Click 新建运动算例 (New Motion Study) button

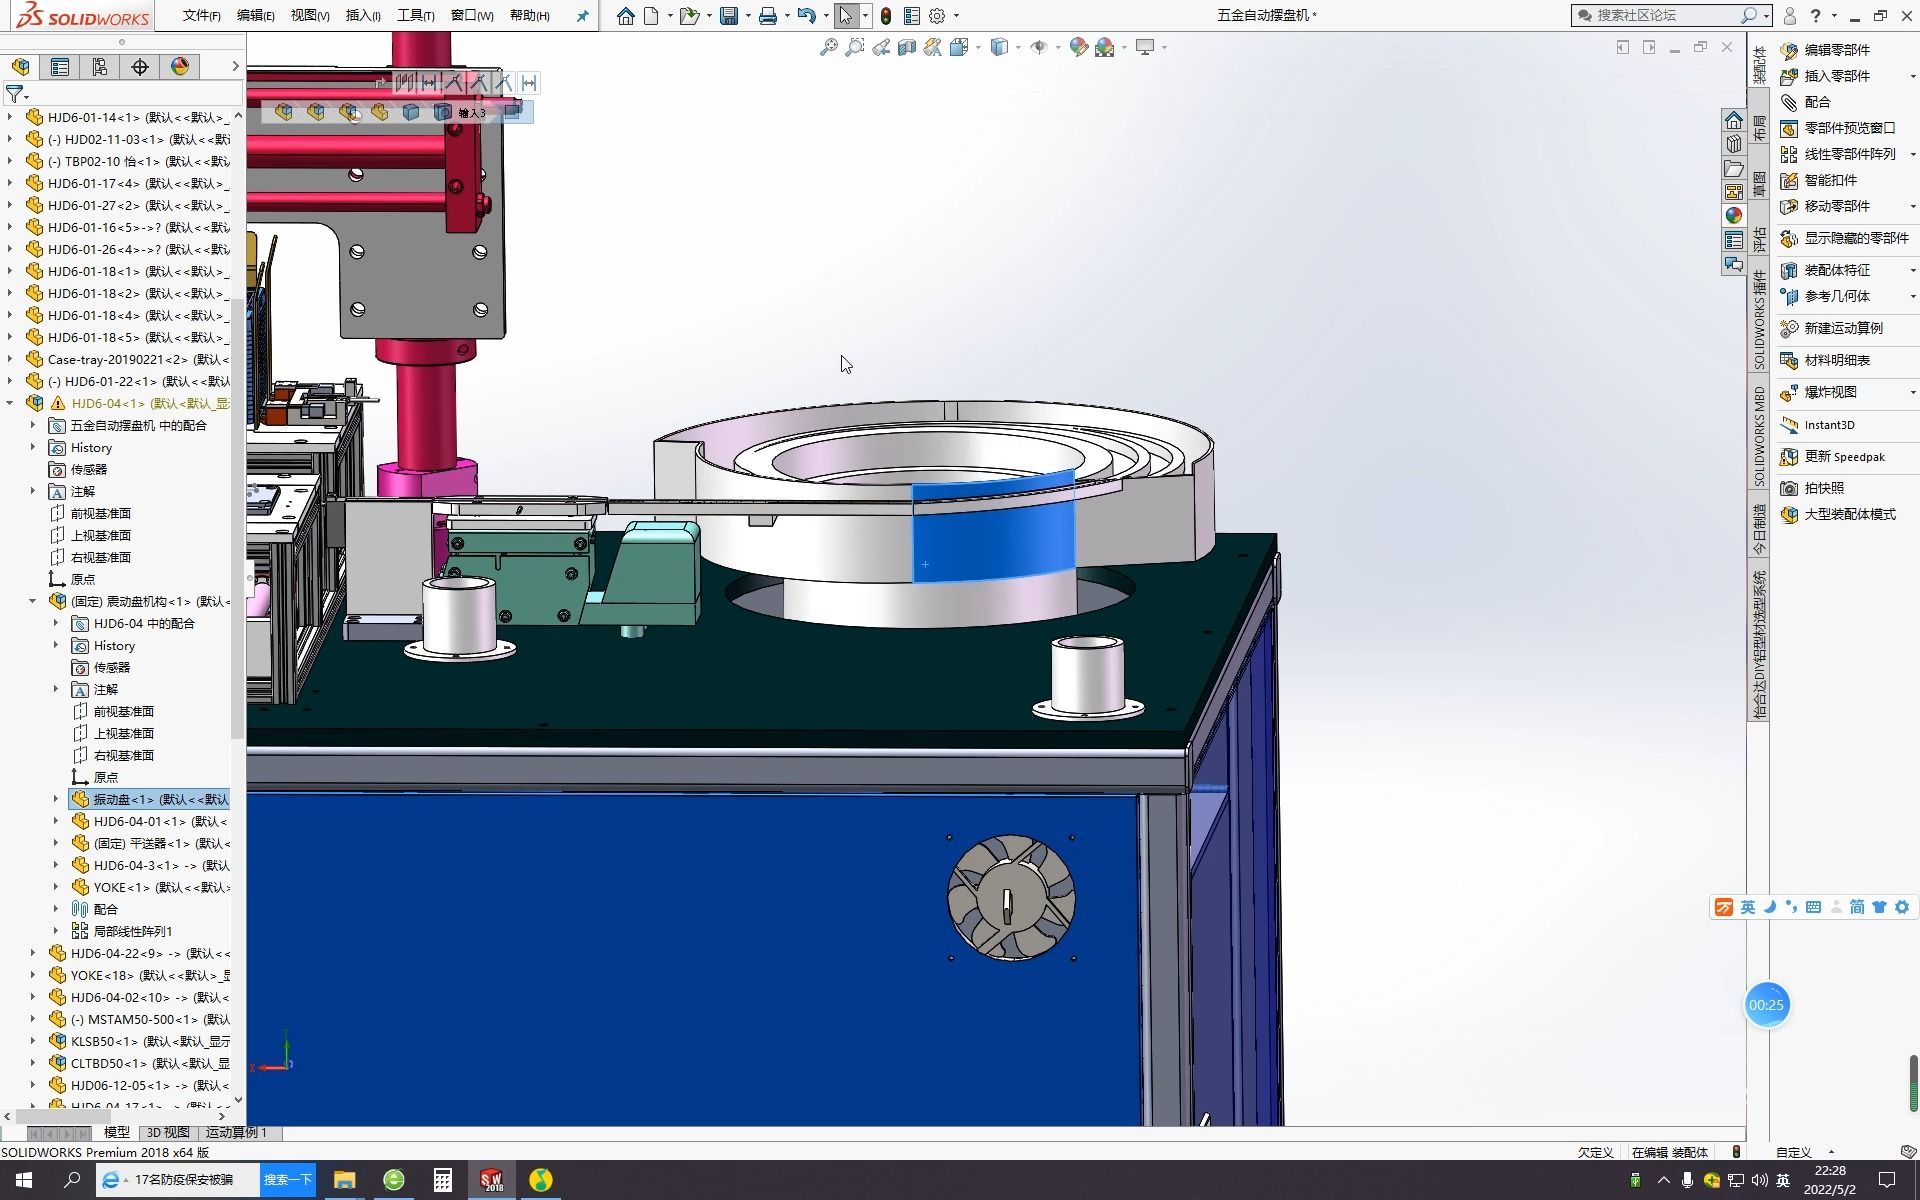(1843, 328)
